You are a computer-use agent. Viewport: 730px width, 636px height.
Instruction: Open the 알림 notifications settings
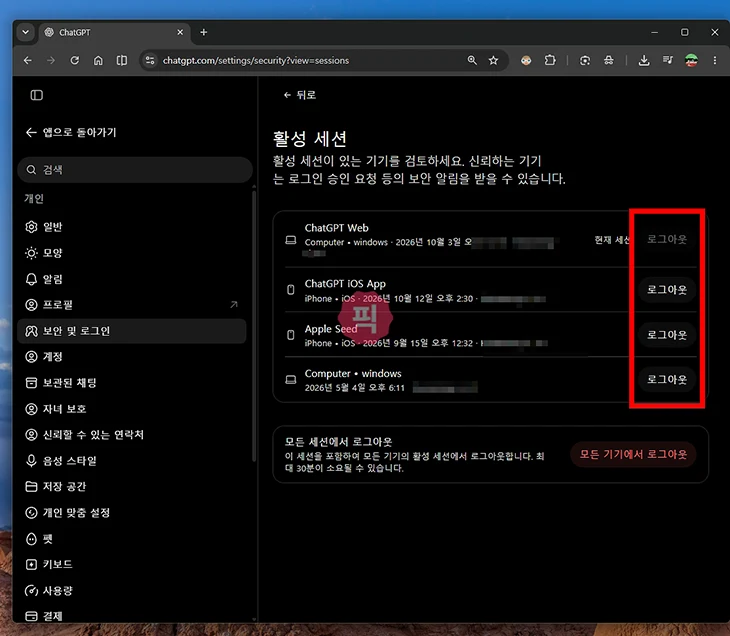click(x=132, y=279)
